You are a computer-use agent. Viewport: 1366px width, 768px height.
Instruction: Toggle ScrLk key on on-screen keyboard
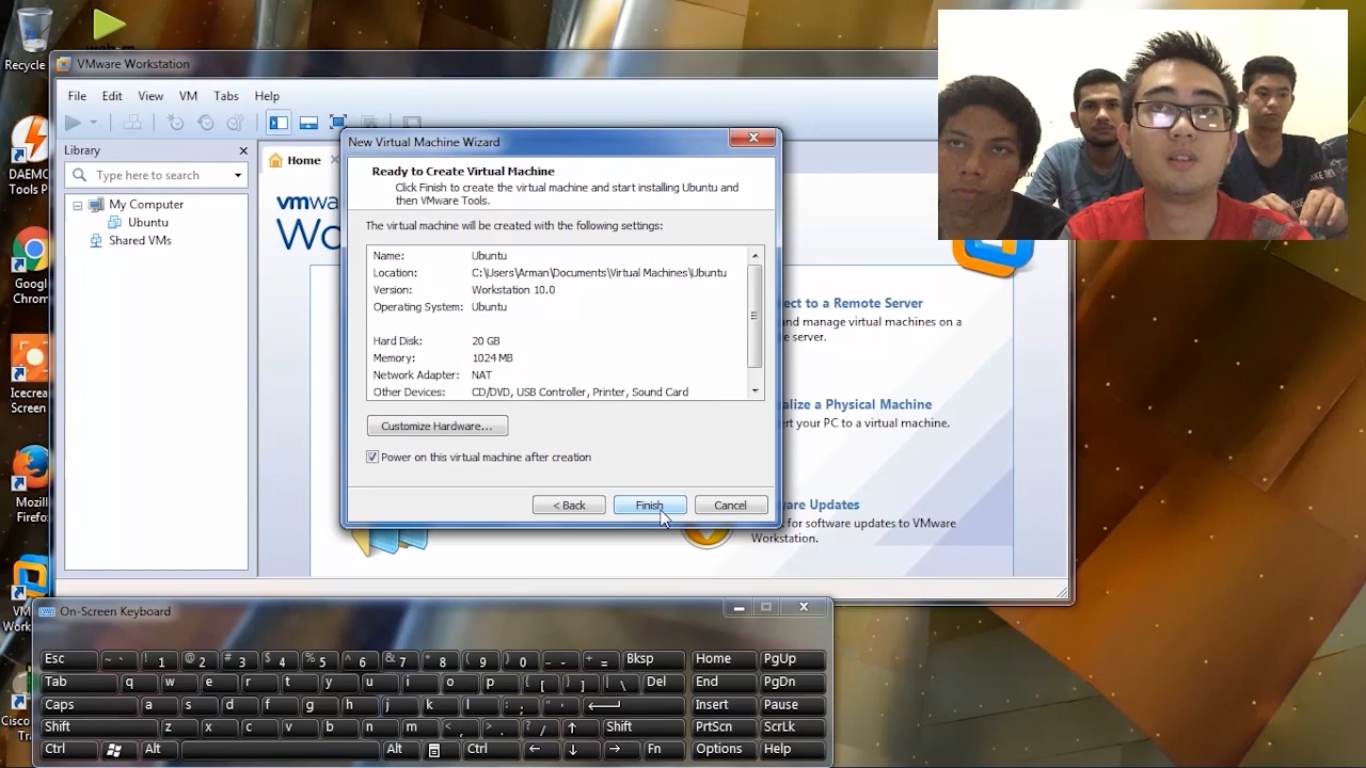(x=793, y=727)
